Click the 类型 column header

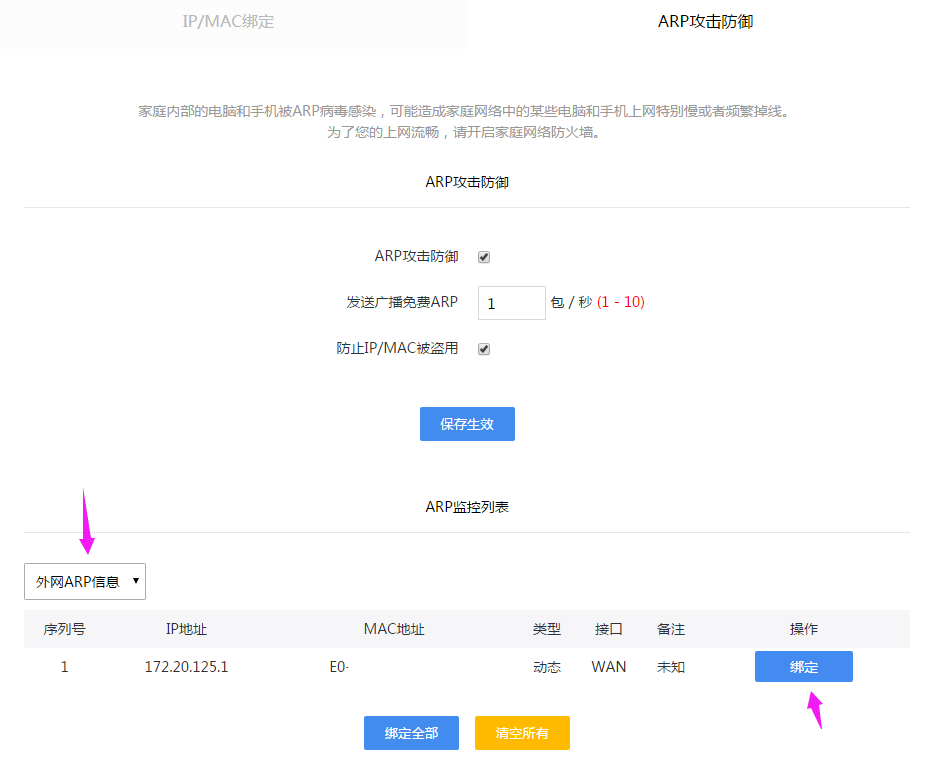(x=547, y=629)
